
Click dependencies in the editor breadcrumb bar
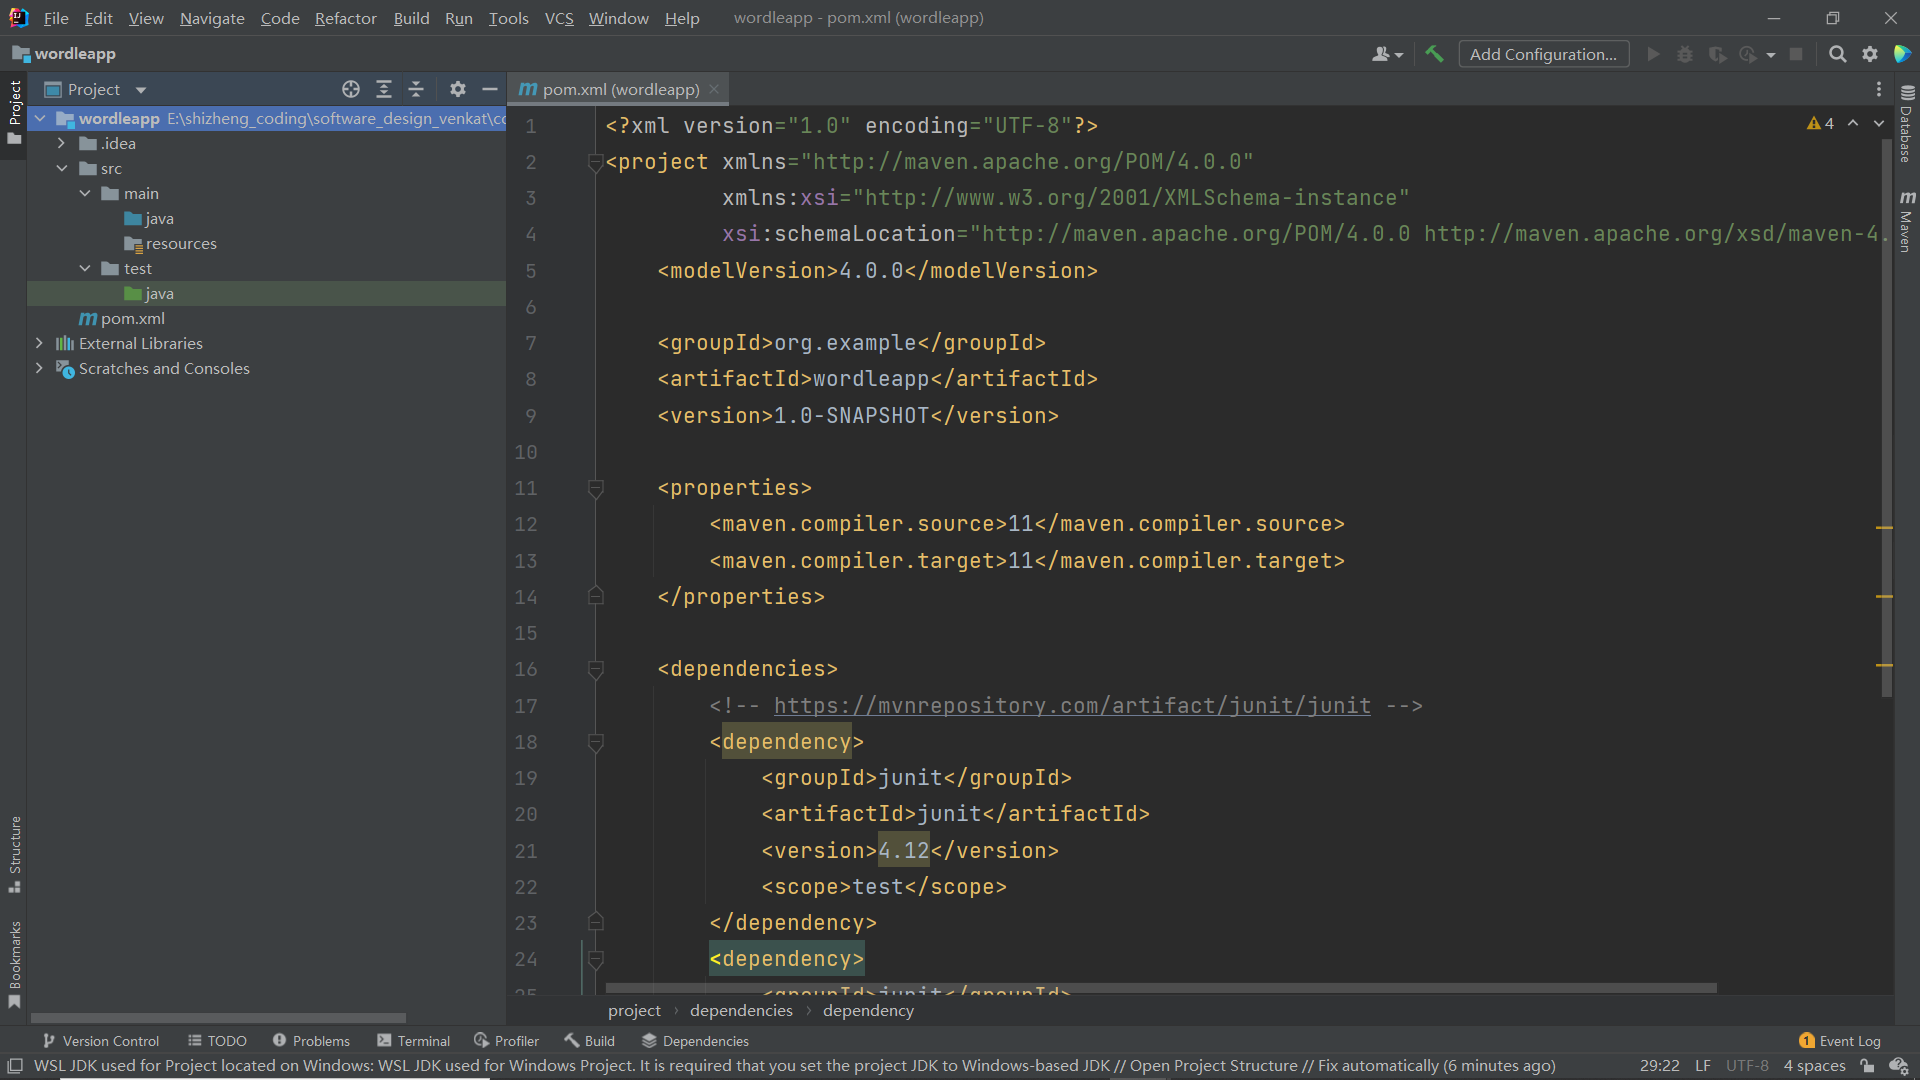740,1010
